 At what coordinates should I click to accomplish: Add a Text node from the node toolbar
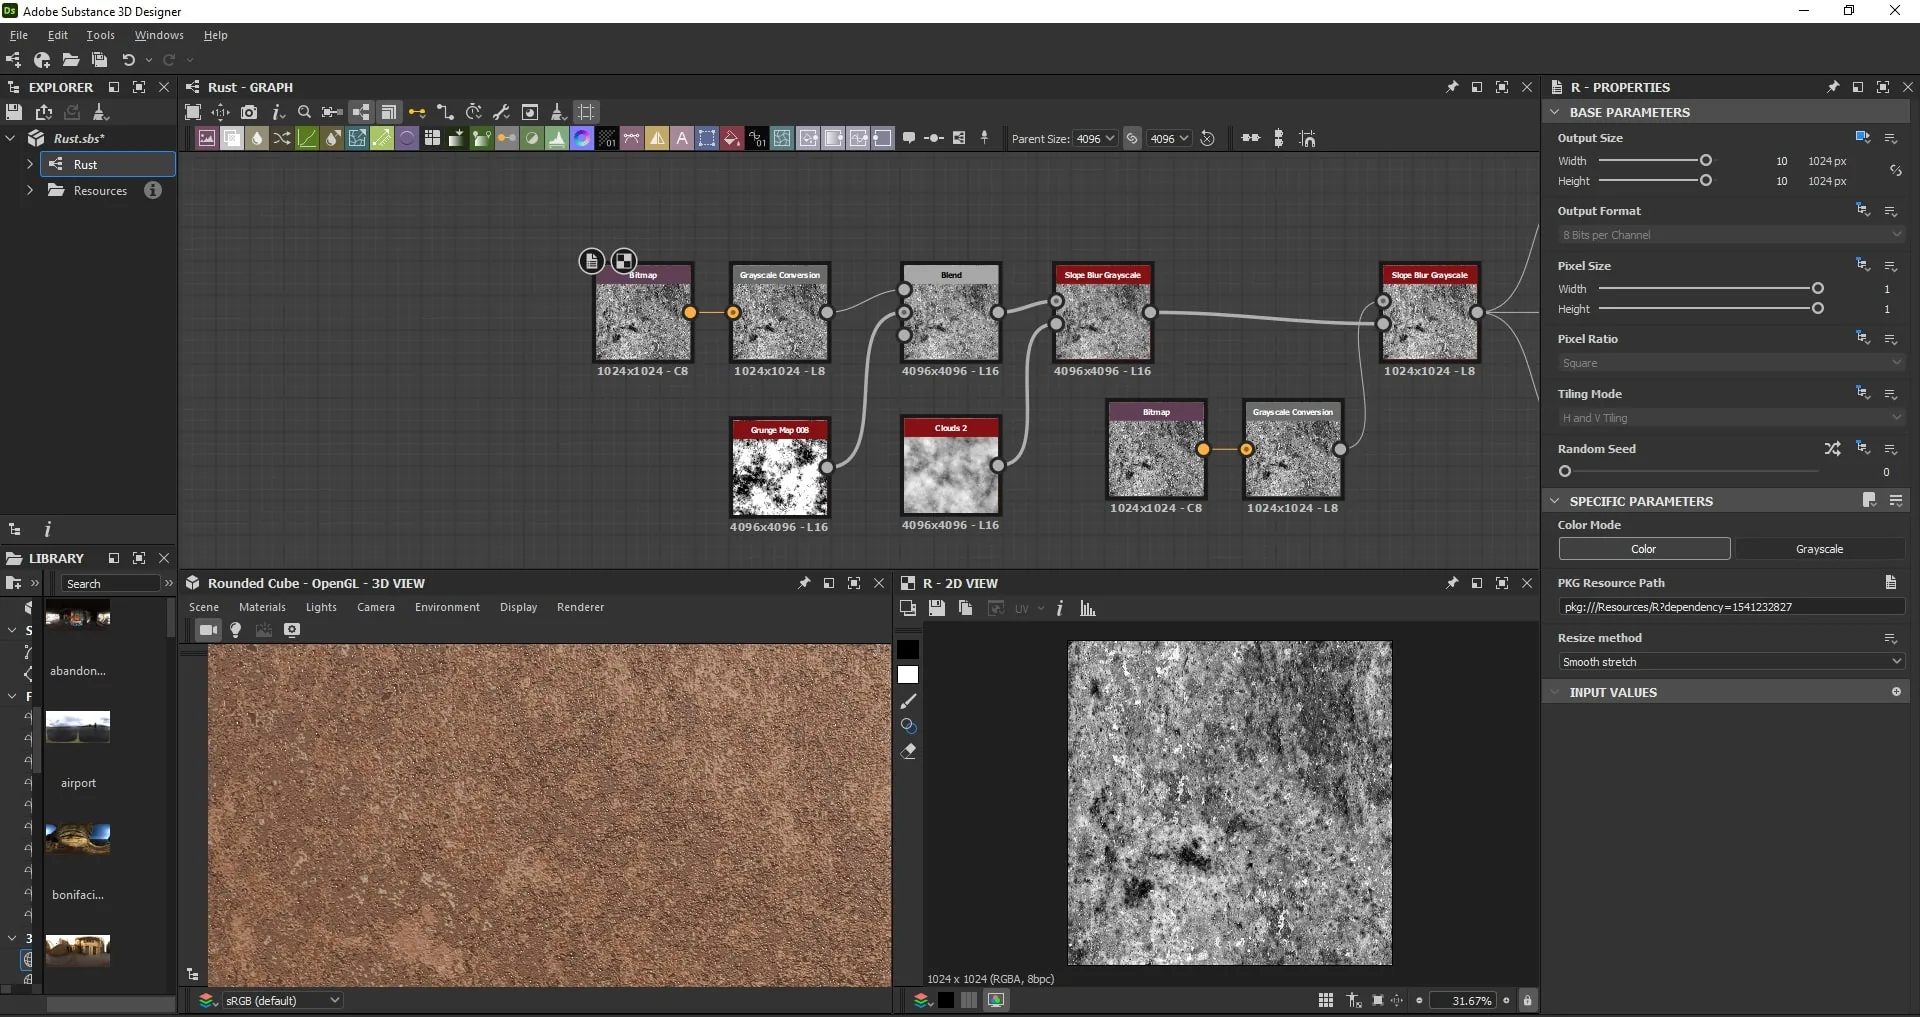[682, 139]
